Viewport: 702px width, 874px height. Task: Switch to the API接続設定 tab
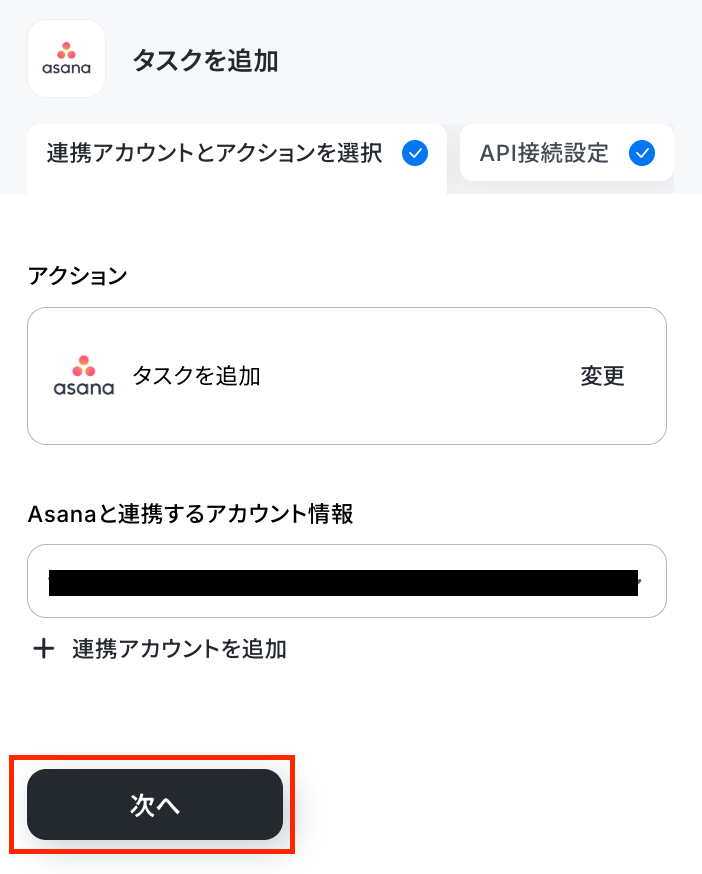[567, 153]
